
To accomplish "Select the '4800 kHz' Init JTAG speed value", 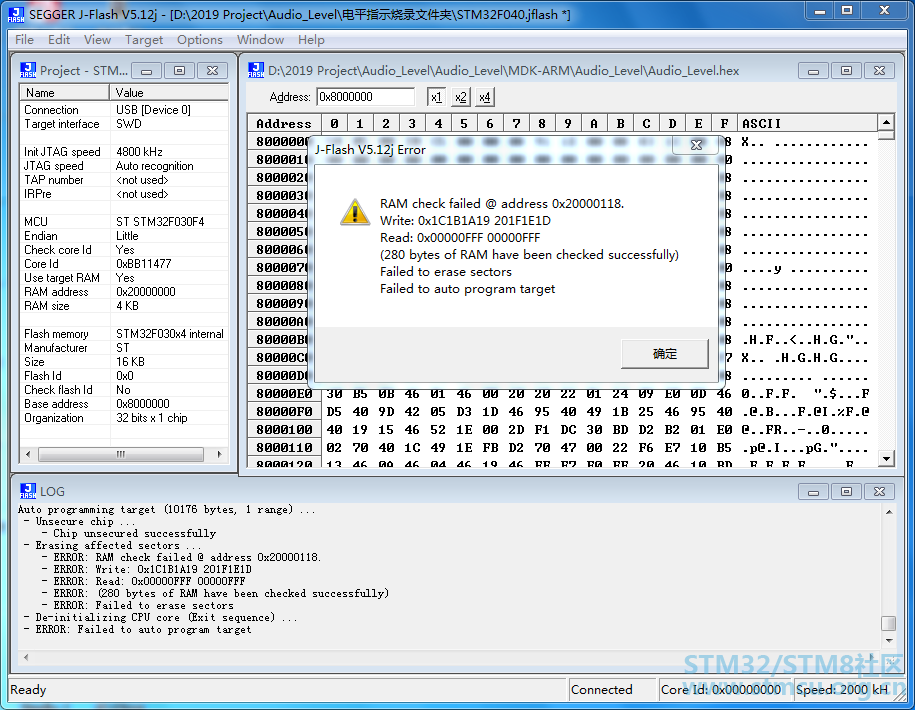I will point(139,152).
